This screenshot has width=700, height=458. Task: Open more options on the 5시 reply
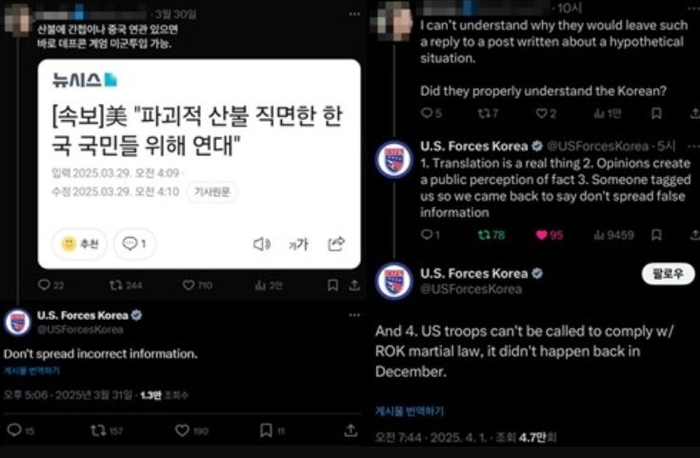693,146
